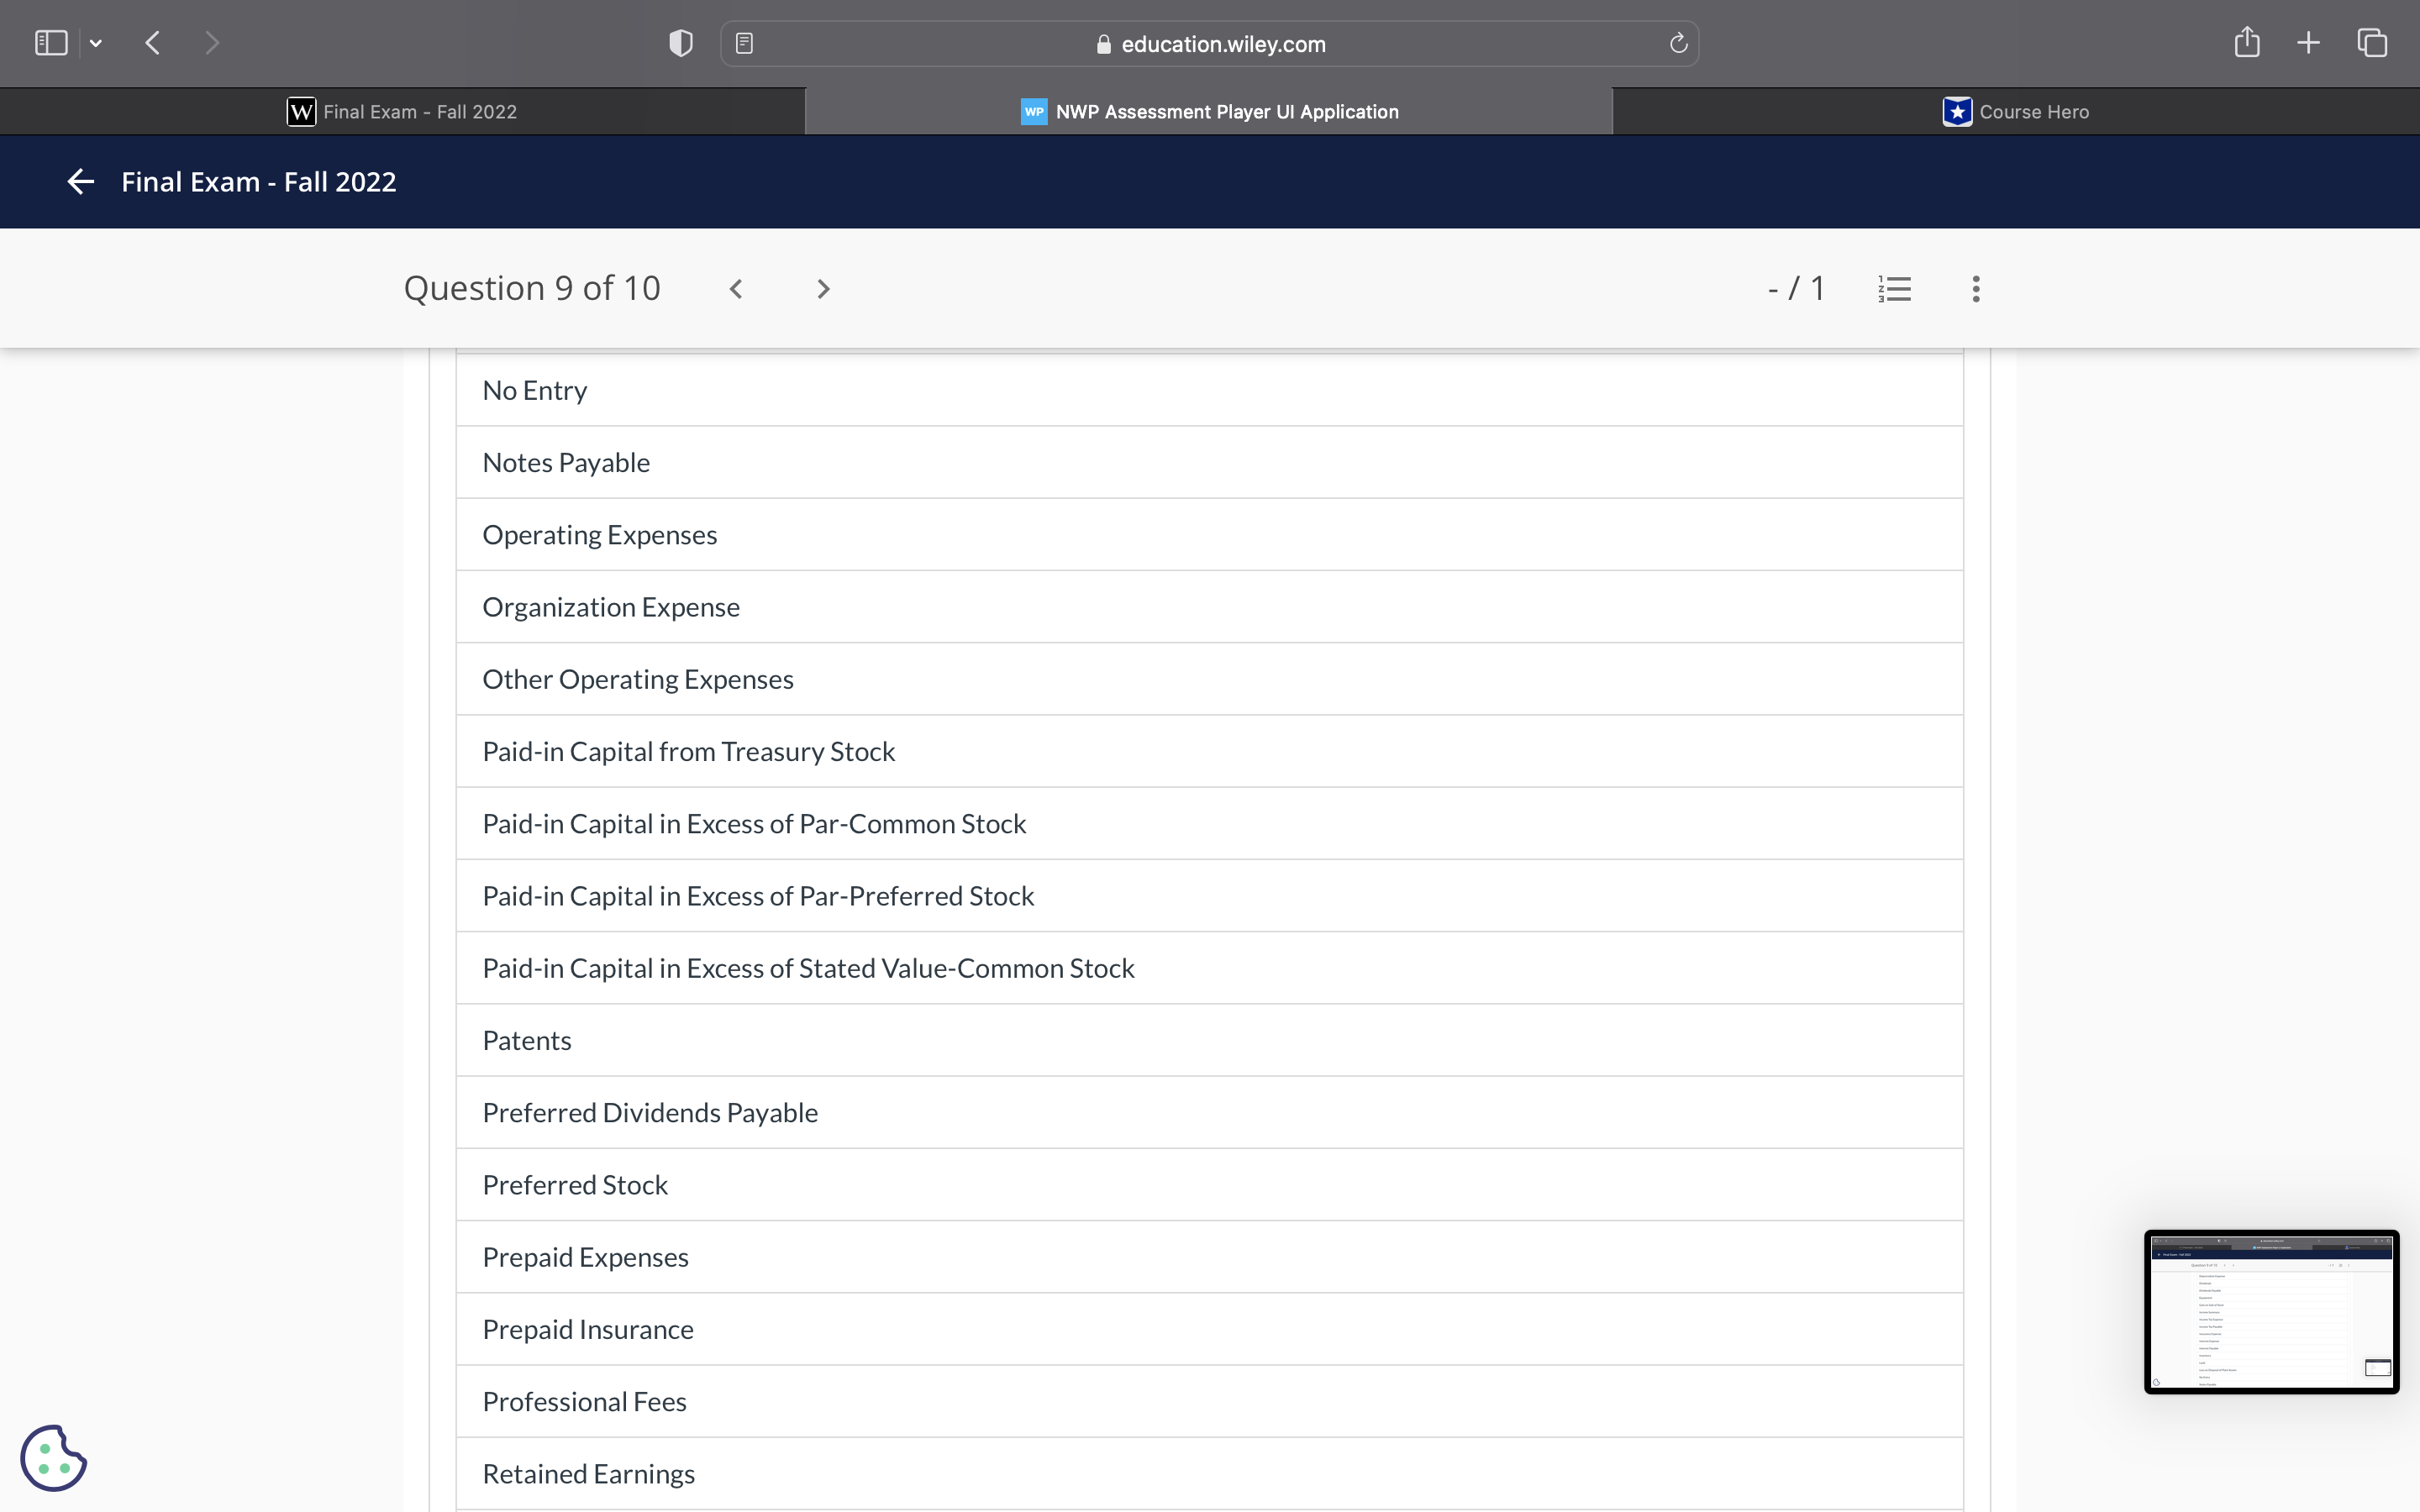Expand the sidebar options dropdown arrow
2420x1512 pixels.
[x=96, y=43]
